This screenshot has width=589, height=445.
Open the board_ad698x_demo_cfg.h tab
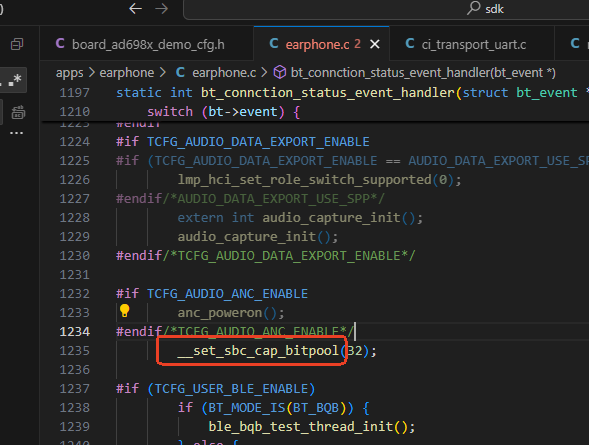click(x=146, y=44)
